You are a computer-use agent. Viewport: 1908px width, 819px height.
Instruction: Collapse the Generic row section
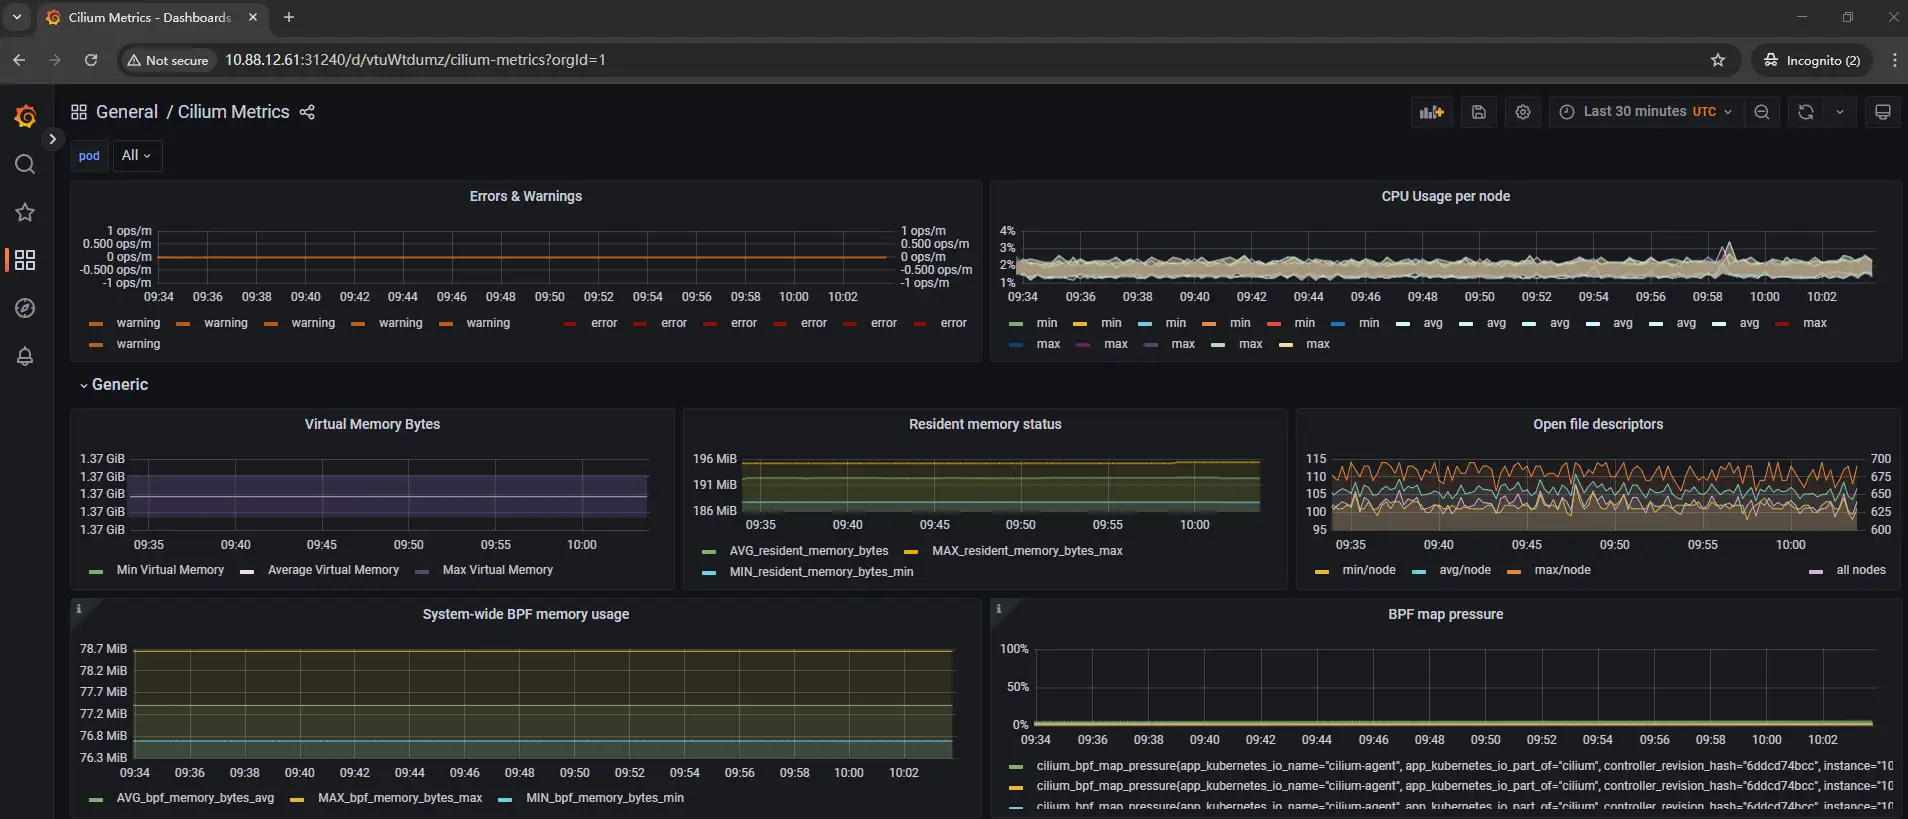tap(119, 385)
